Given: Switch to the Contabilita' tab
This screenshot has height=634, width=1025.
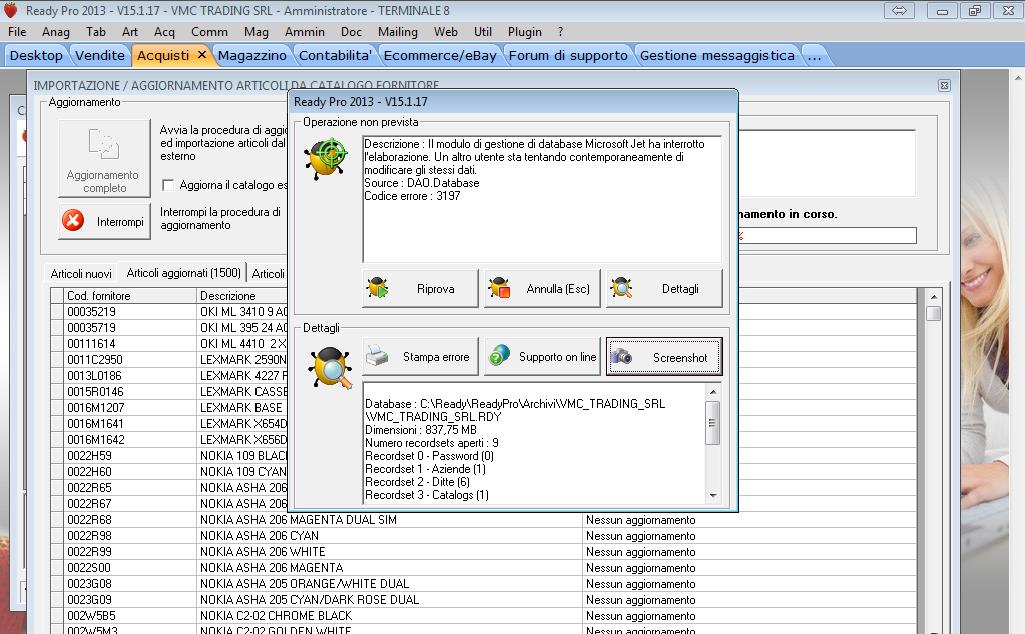Looking at the screenshot, I should [335, 56].
